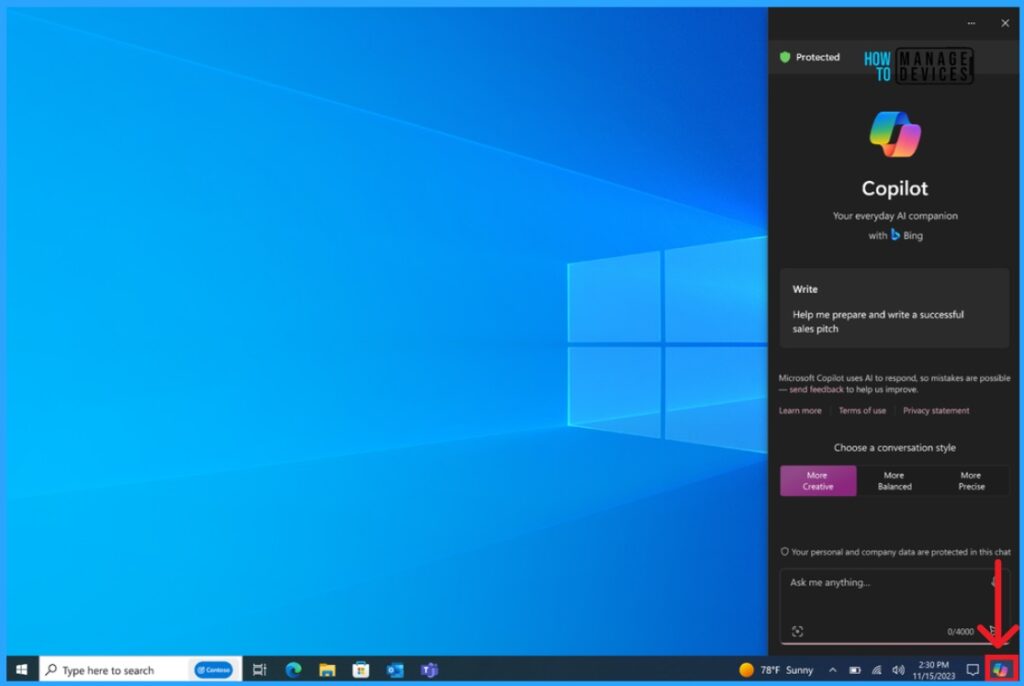Open the clock and date flyout
The width and height of the screenshot is (1024, 686).
tap(934, 670)
